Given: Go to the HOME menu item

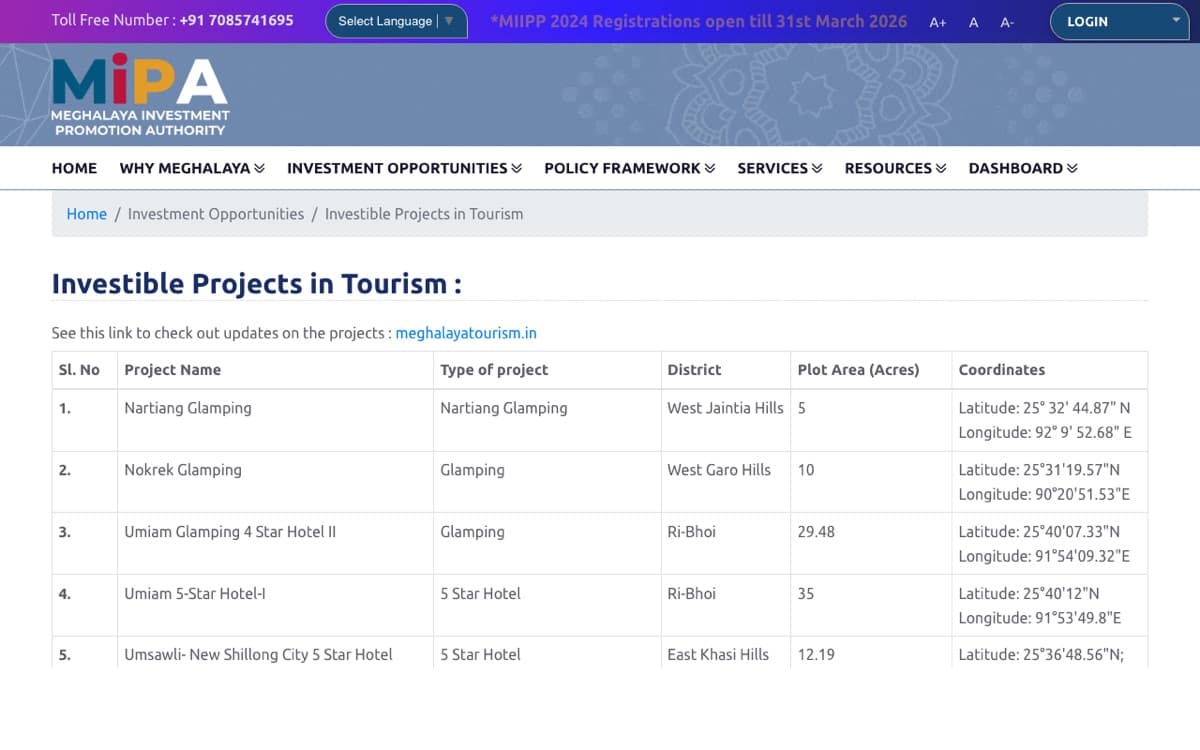Looking at the screenshot, I should [x=74, y=168].
